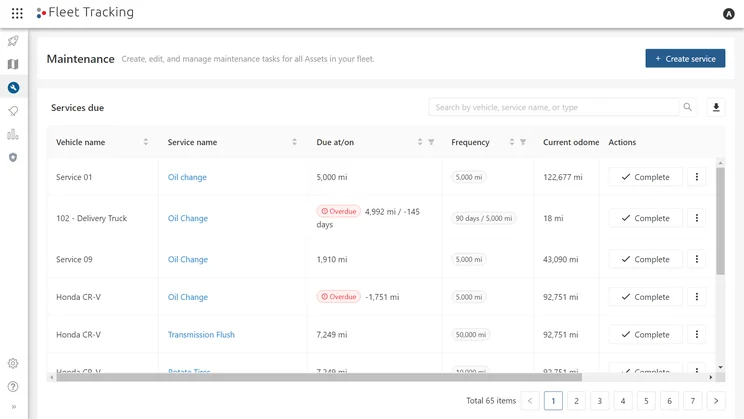Click the vertical table scrollbar thumb
This screenshot has width=744, height=419.
pyautogui.click(x=720, y=221)
